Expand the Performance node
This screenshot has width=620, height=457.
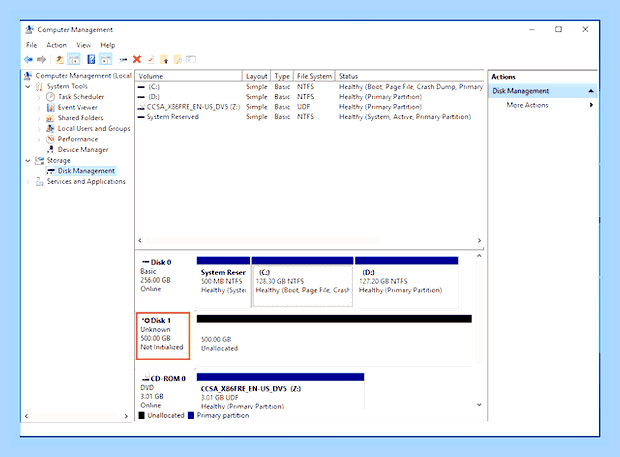tap(39, 140)
